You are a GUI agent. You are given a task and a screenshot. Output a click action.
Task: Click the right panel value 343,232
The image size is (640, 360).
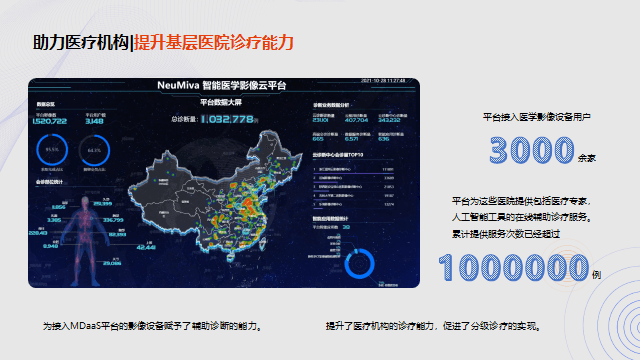389,120
